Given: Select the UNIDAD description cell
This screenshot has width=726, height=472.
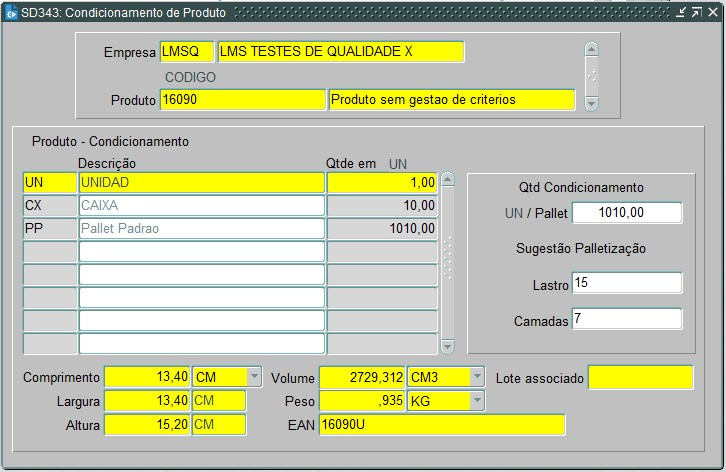Looking at the screenshot, I should click(202, 183).
